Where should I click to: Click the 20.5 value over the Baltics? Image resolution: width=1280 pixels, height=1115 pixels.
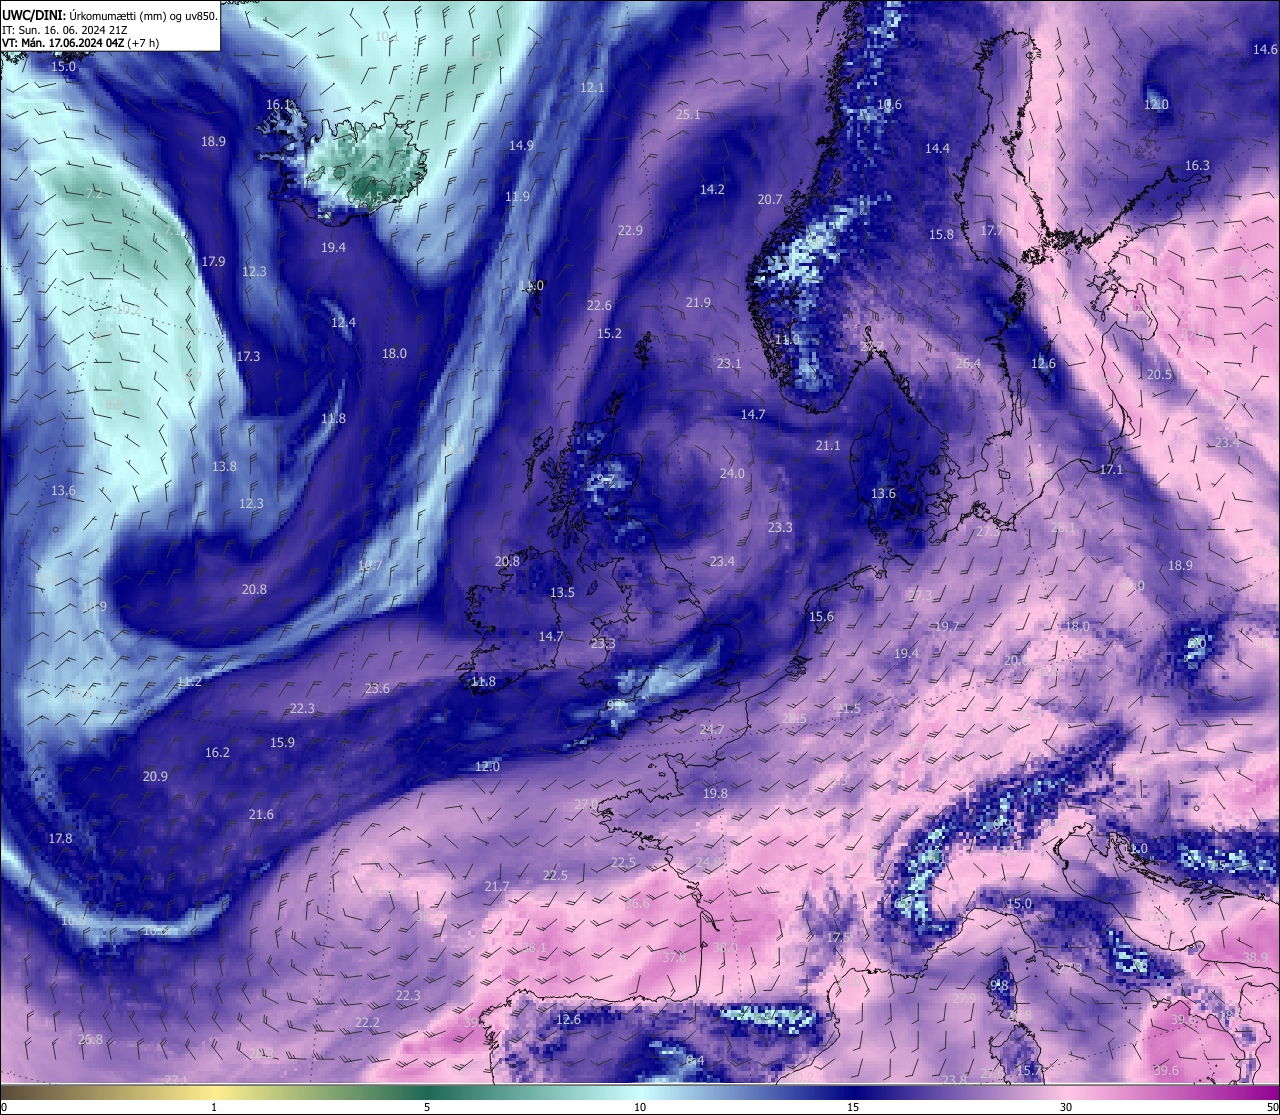pyautogui.click(x=1159, y=375)
